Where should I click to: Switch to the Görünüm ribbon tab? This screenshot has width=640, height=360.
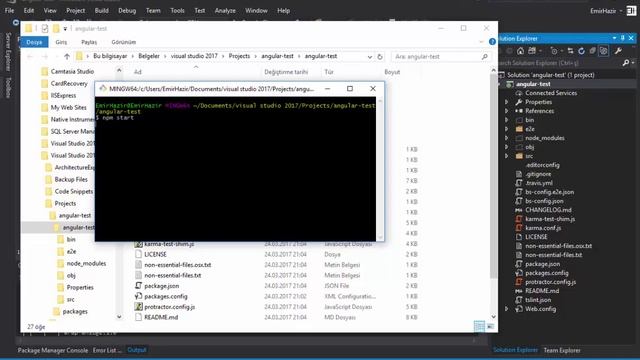pos(123,42)
